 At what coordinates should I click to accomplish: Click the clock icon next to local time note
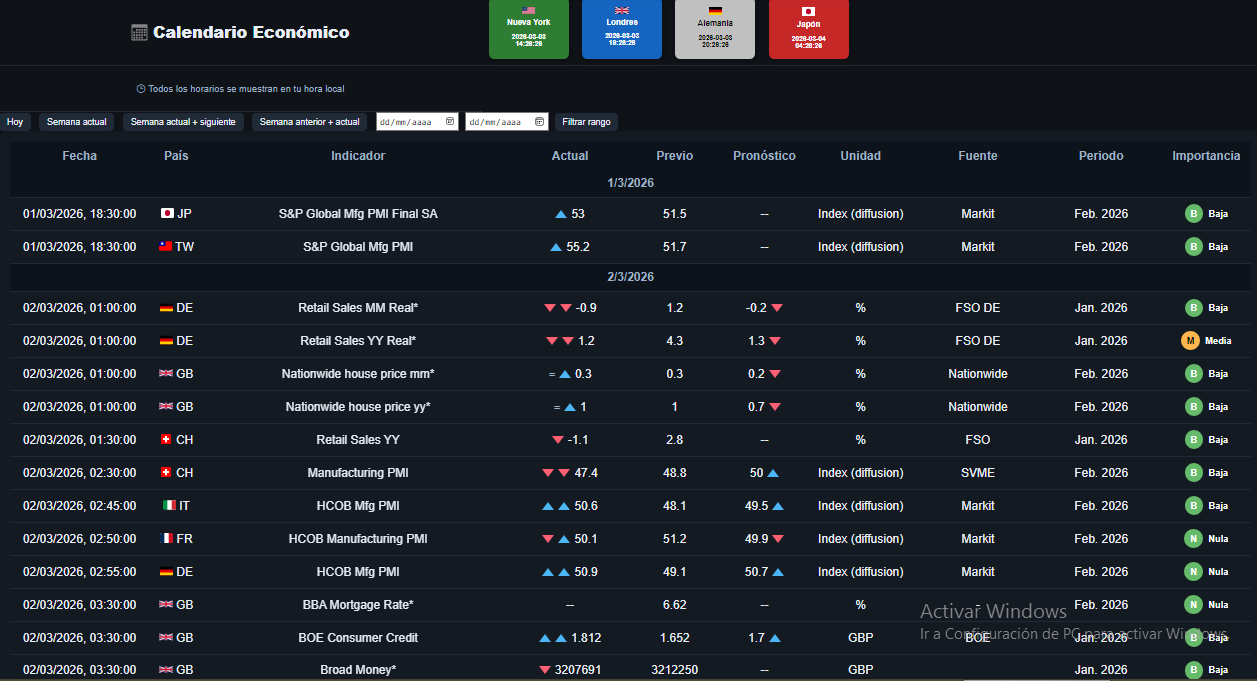[141, 89]
